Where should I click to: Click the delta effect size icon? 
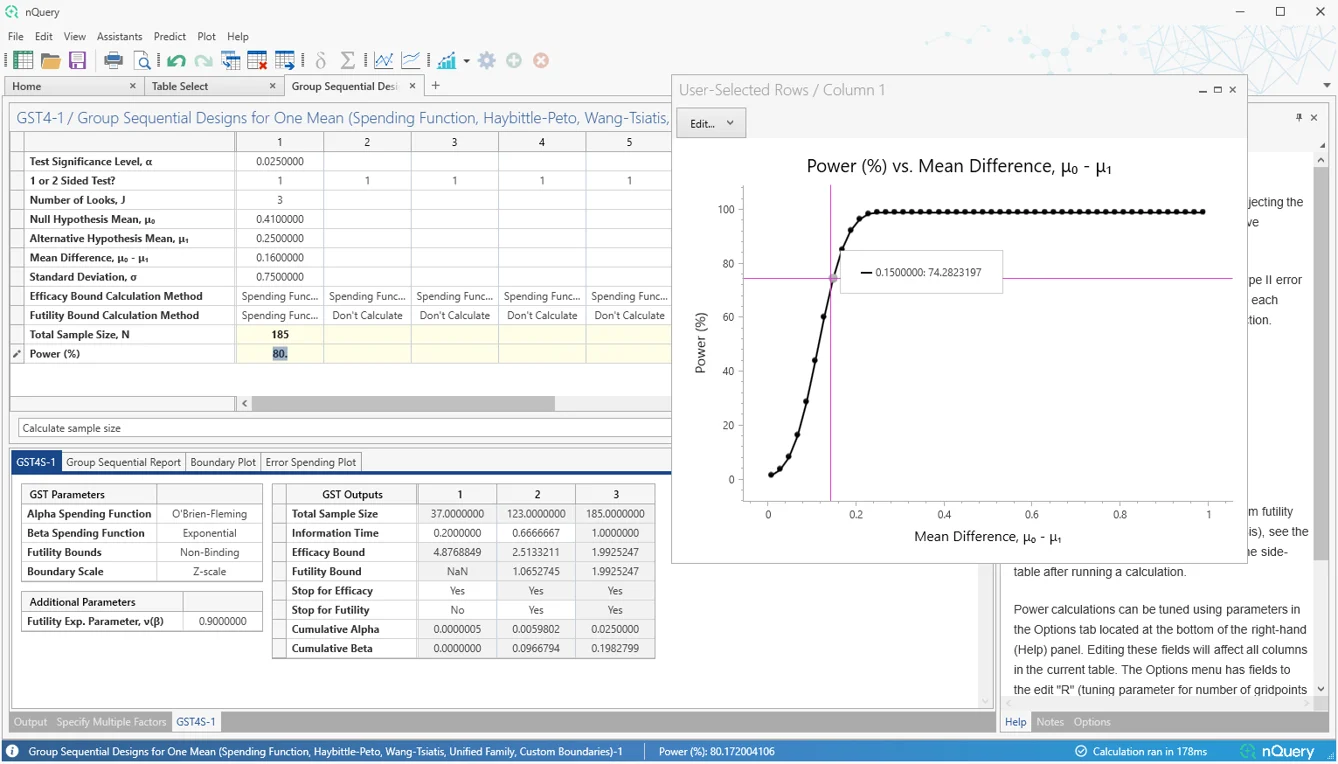pos(321,61)
